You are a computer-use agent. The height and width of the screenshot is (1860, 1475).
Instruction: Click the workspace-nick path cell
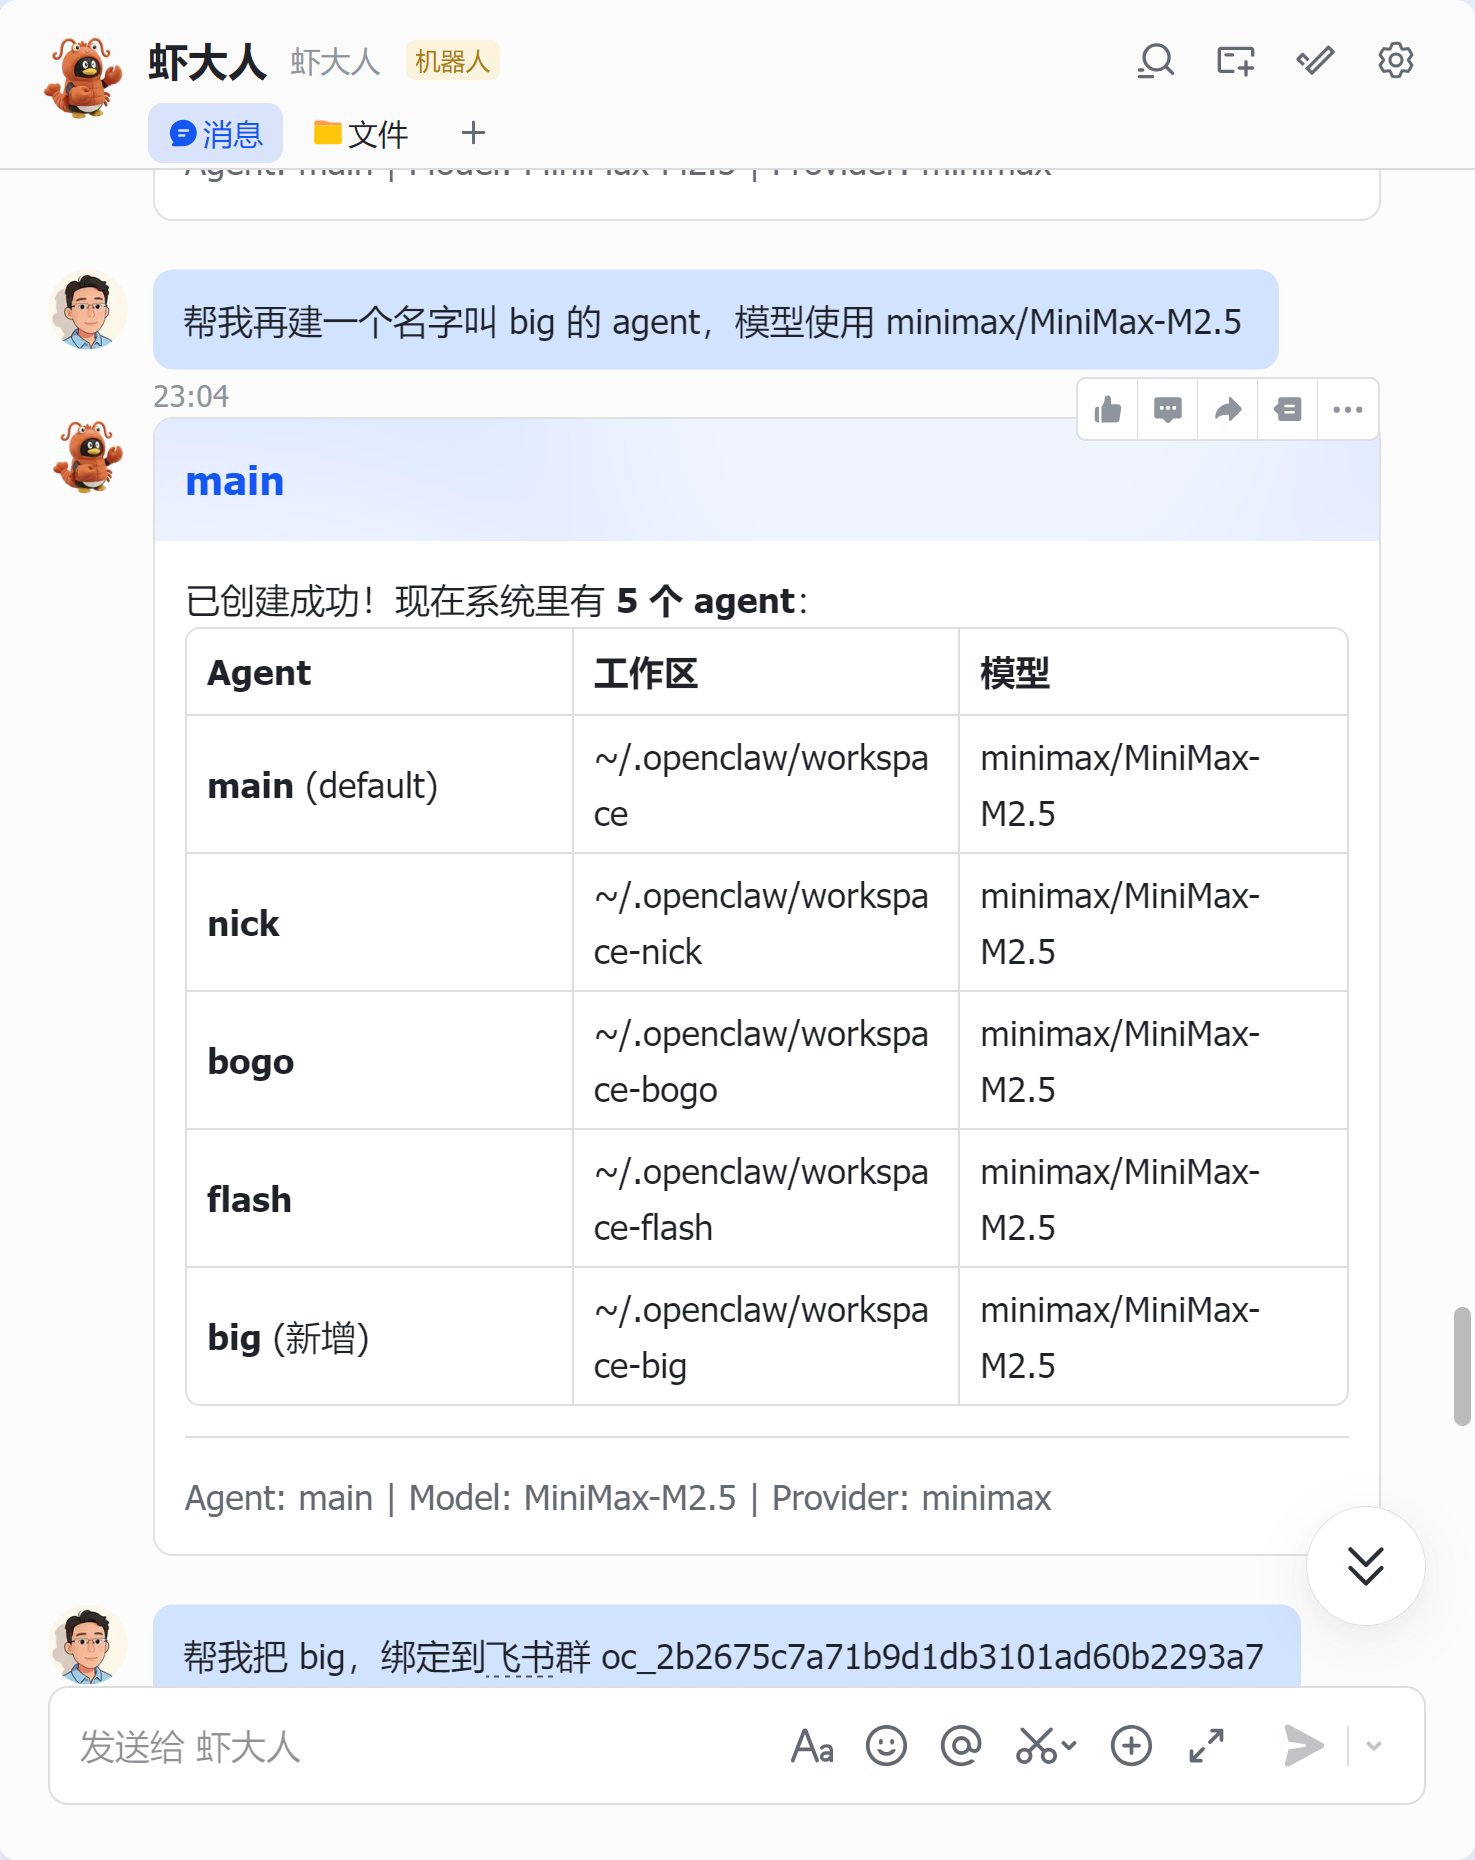[x=766, y=923]
